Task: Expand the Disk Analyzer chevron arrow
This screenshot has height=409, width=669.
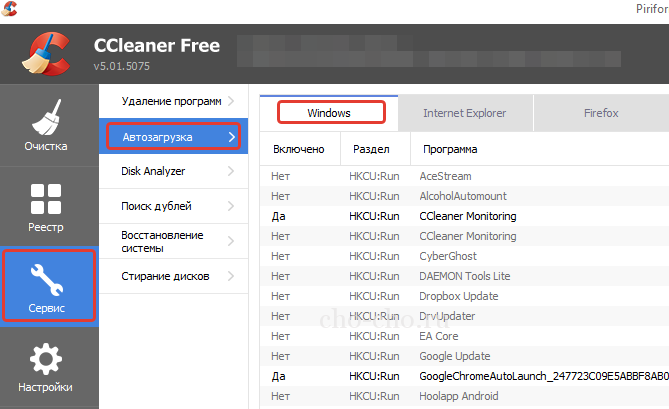Action: (x=231, y=171)
